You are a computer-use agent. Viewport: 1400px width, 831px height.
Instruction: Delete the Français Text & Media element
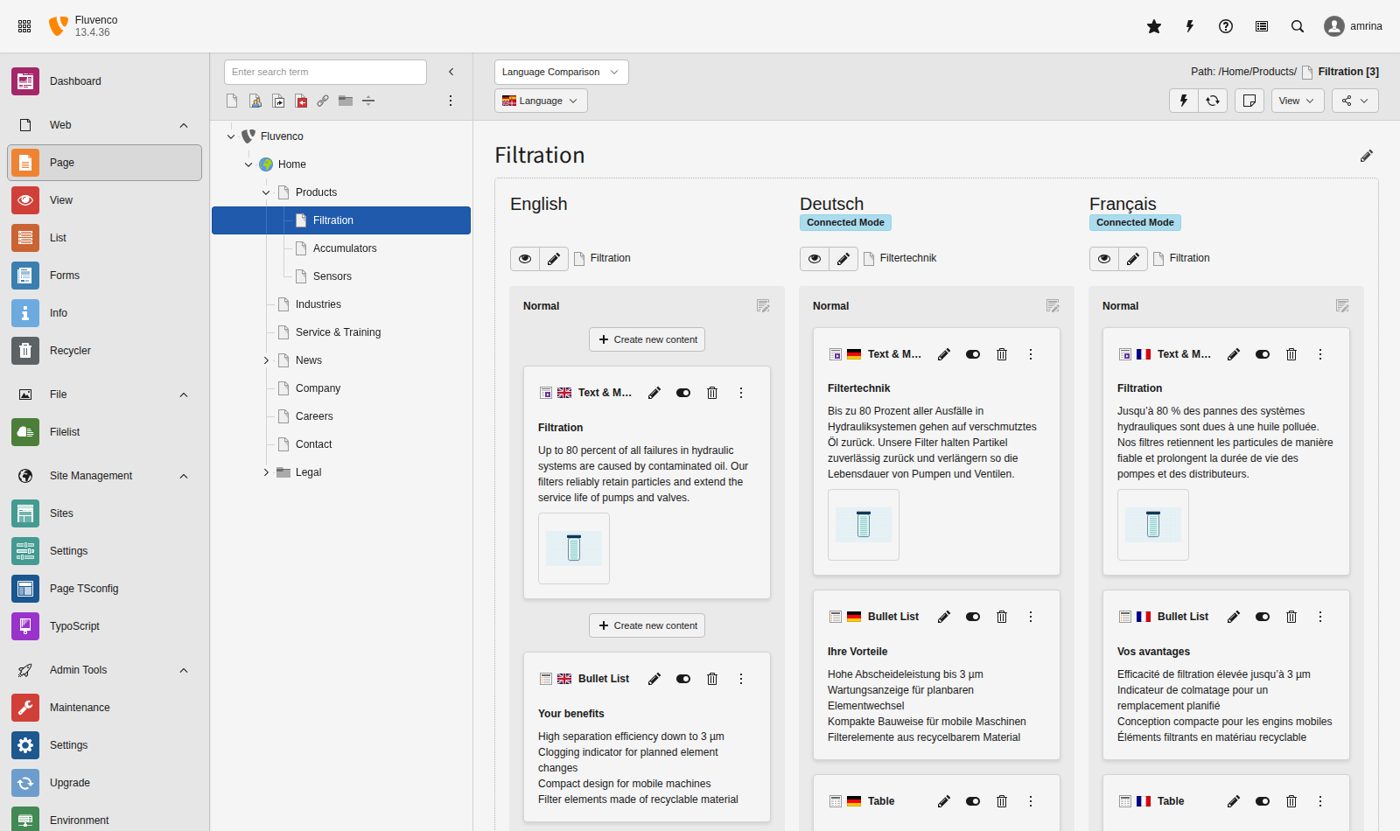[1291, 354]
